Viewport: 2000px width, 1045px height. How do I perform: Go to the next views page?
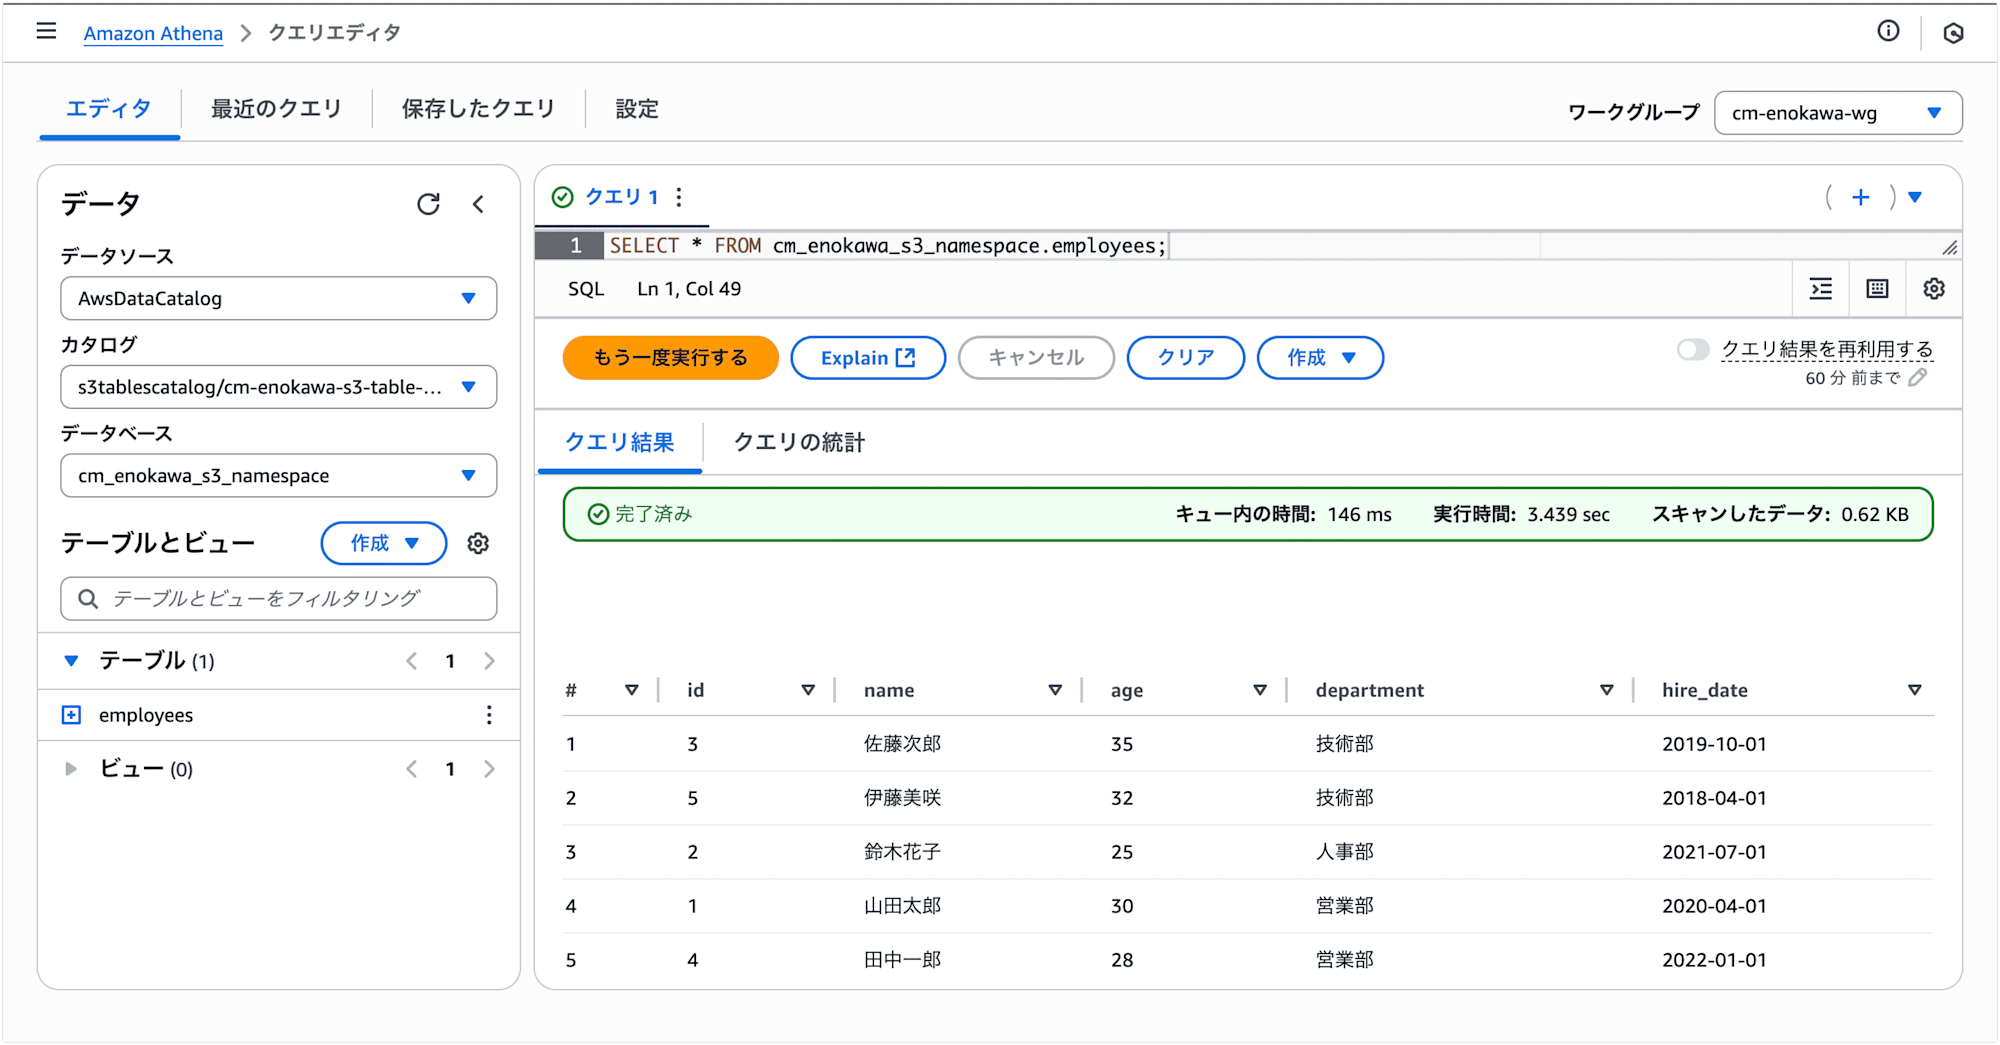(489, 769)
